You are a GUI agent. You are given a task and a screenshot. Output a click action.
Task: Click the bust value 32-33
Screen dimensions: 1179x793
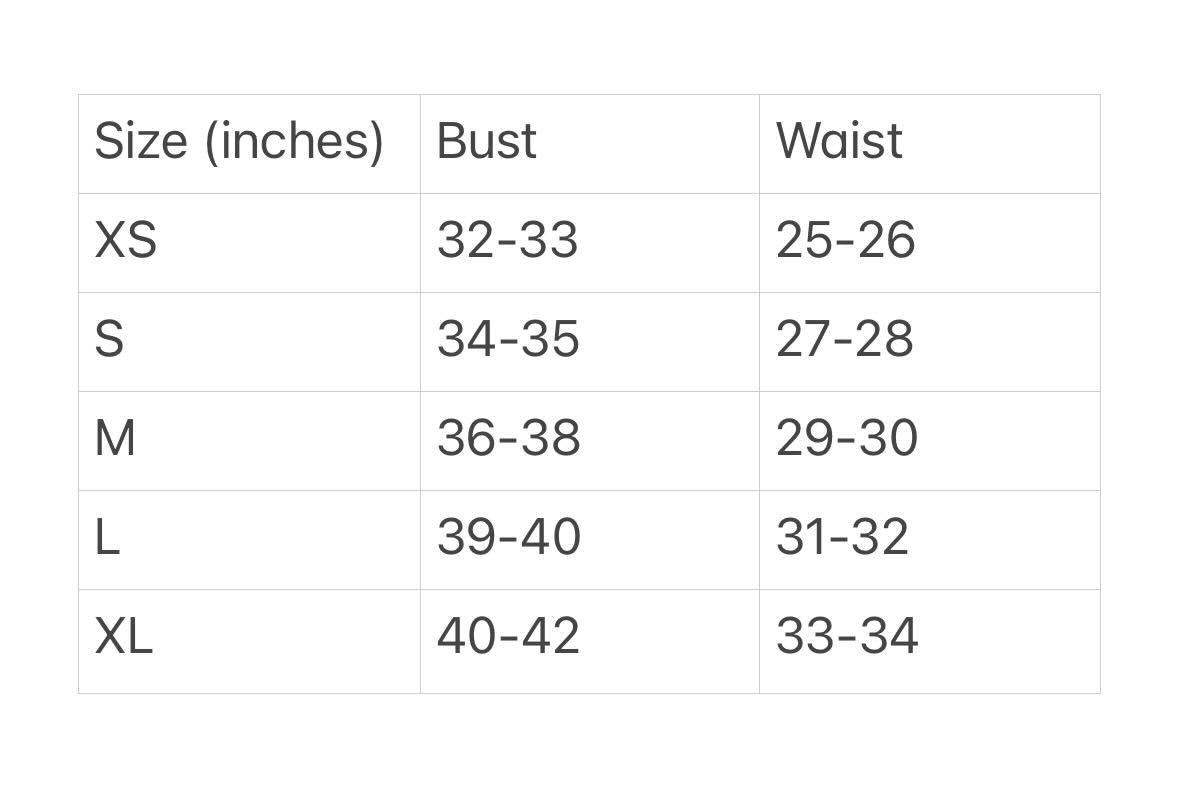507,241
